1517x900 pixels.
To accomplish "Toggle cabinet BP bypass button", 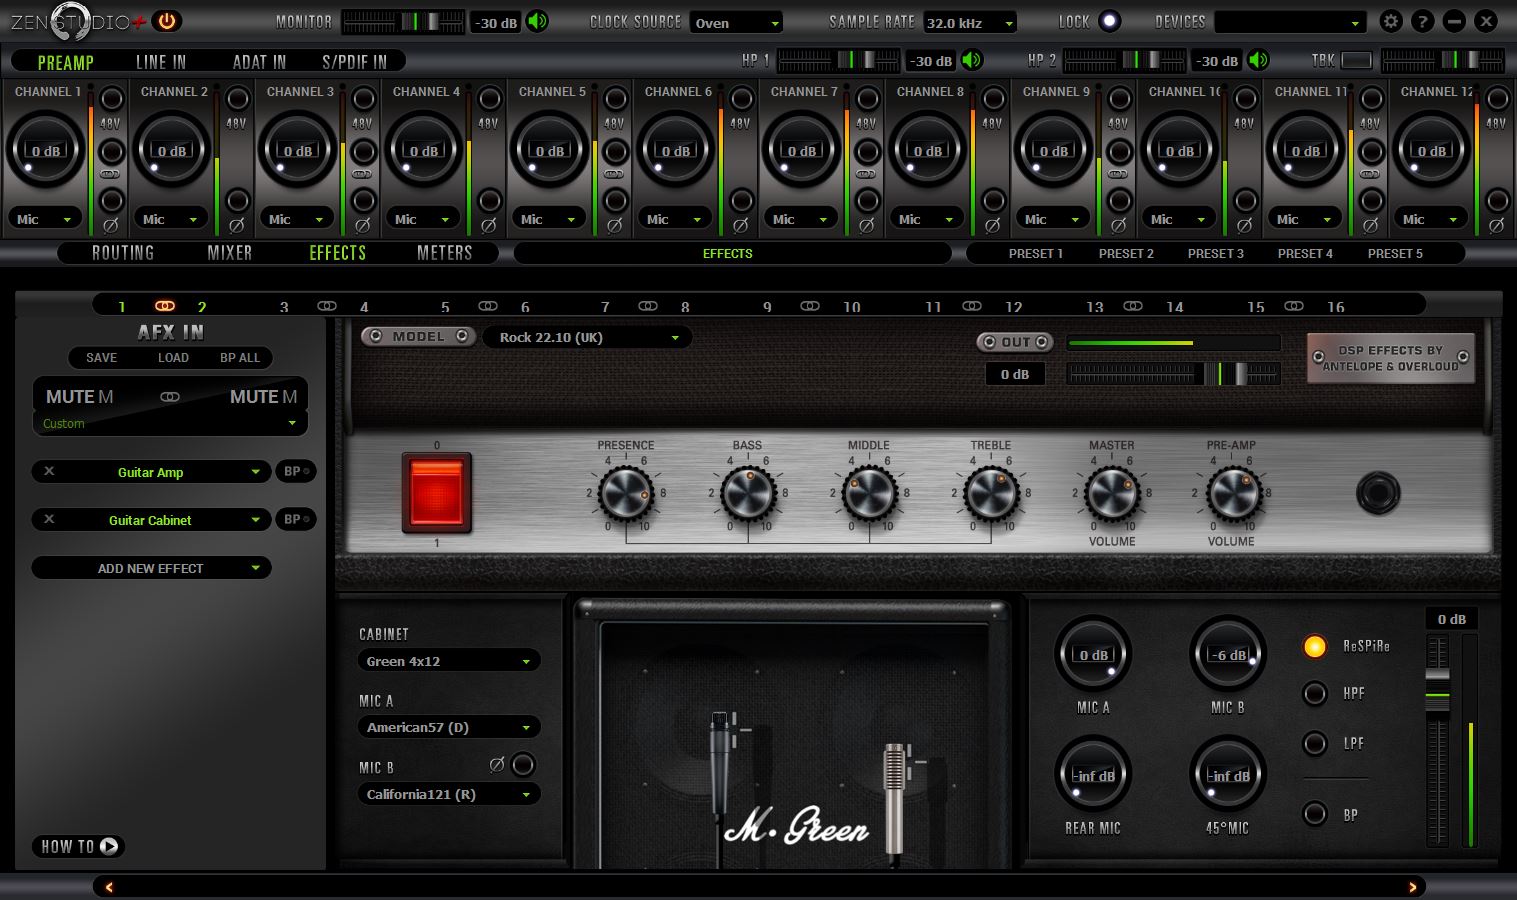I will [x=1314, y=814].
